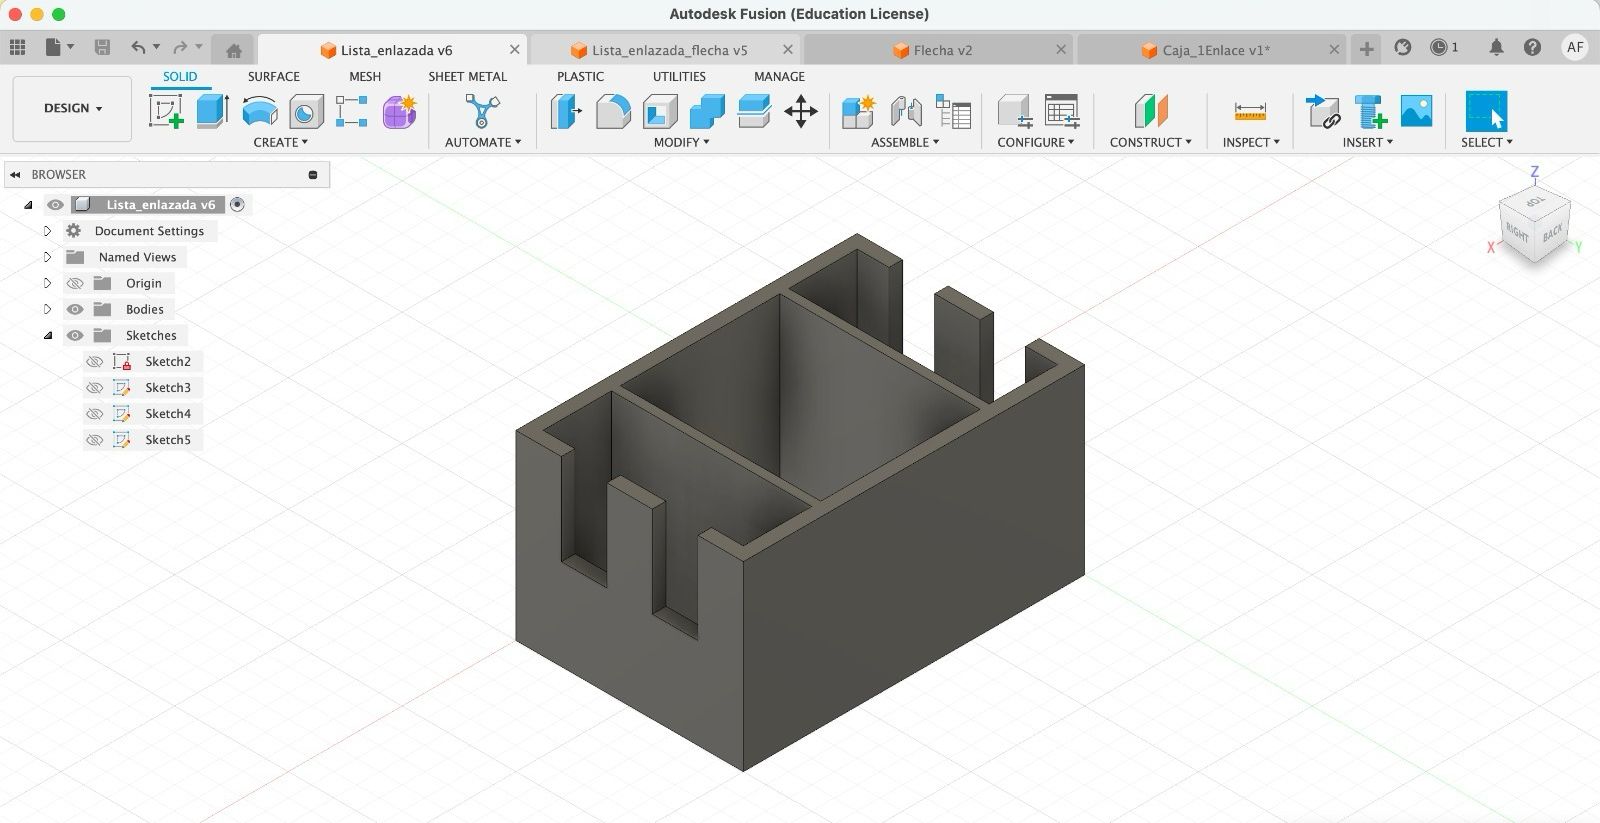The image size is (1600, 823).
Task: Switch to the SHEET METAL tab
Action: tap(467, 76)
